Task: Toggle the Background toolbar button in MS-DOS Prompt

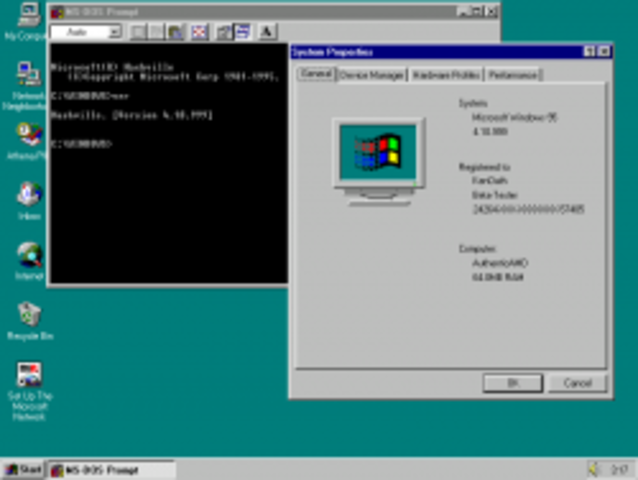Action: (243, 32)
